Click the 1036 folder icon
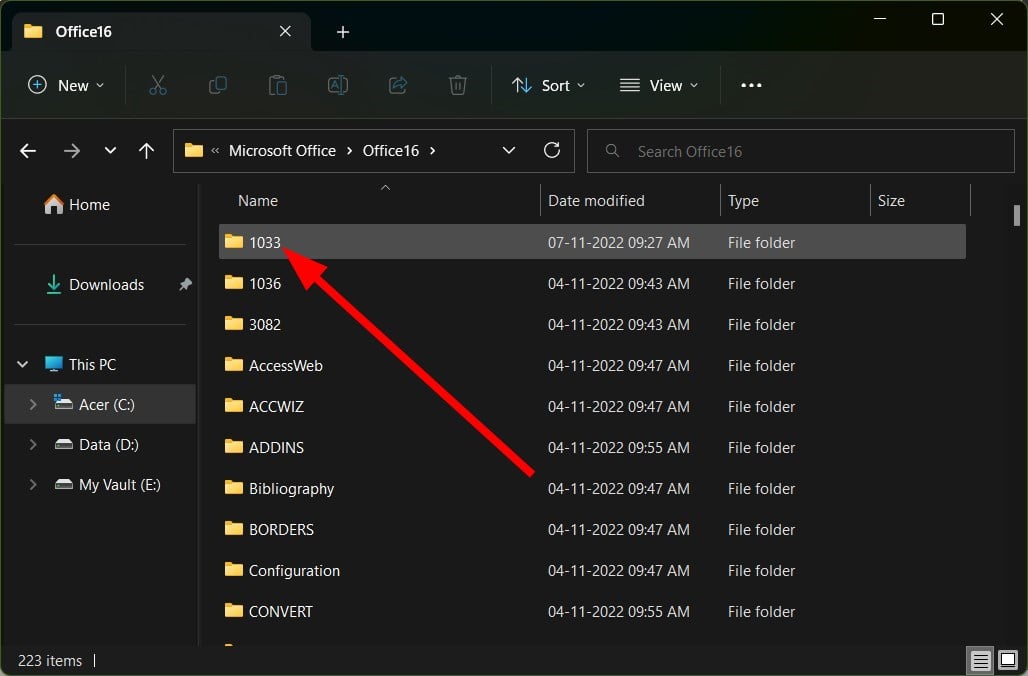1028x676 pixels. point(233,283)
